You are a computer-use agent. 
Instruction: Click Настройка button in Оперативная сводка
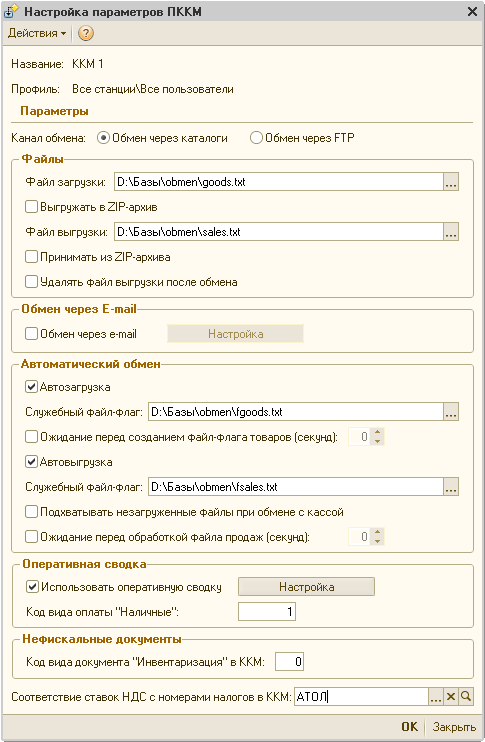(x=306, y=587)
